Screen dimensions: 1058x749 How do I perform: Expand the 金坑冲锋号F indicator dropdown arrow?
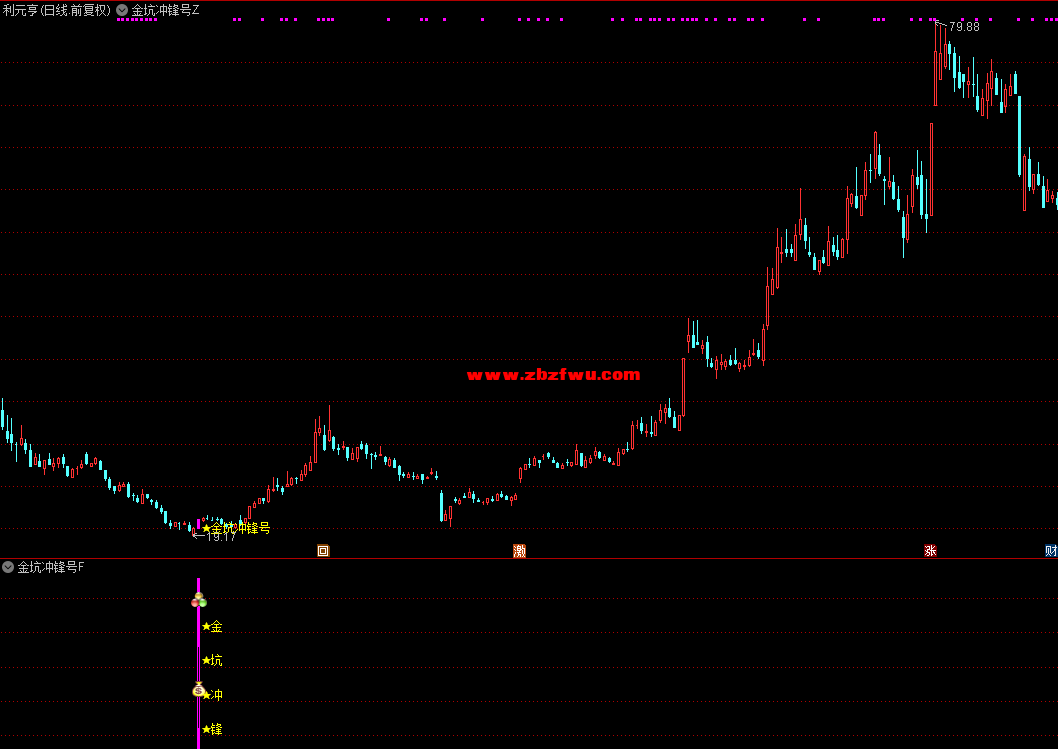(8, 568)
